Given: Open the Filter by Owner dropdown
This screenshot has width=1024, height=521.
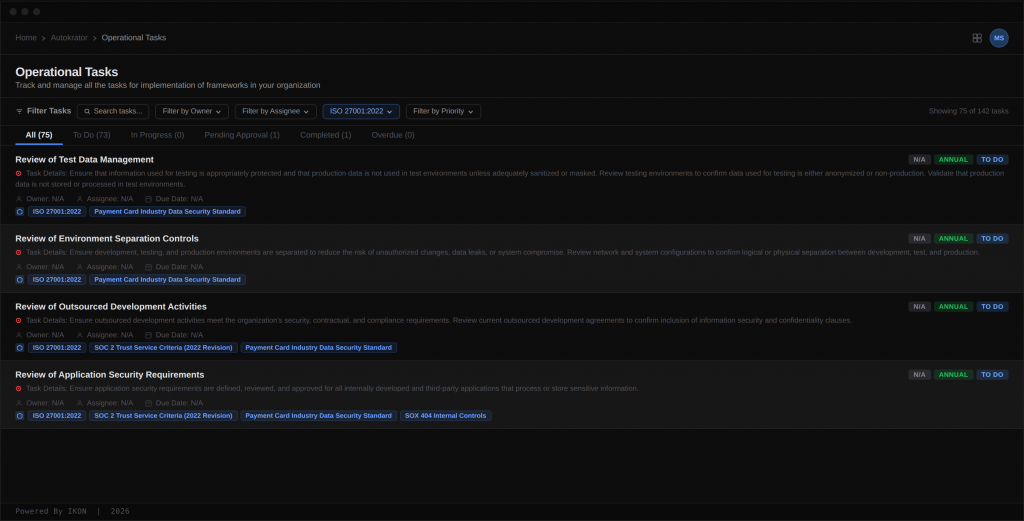Looking at the screenshot, I should (192, 112).
